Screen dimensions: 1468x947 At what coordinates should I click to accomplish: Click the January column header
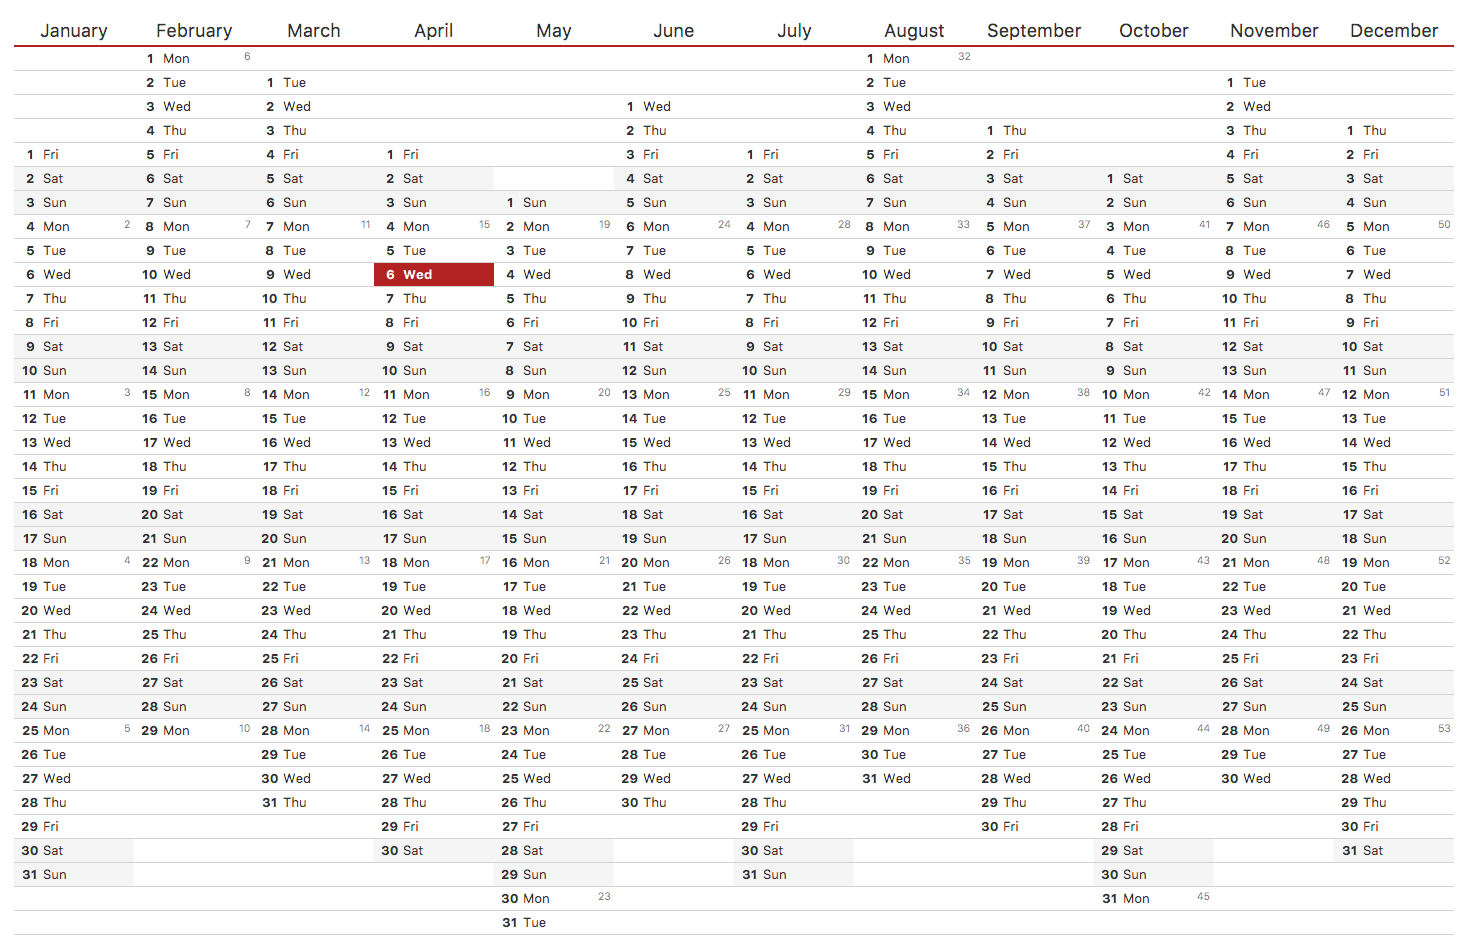[x=74, y=31]
